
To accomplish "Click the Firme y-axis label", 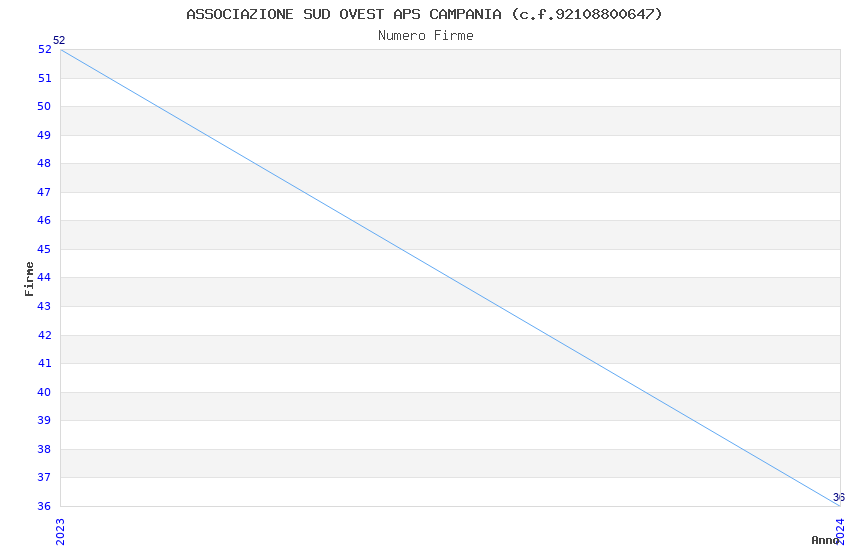I will 29,279.
